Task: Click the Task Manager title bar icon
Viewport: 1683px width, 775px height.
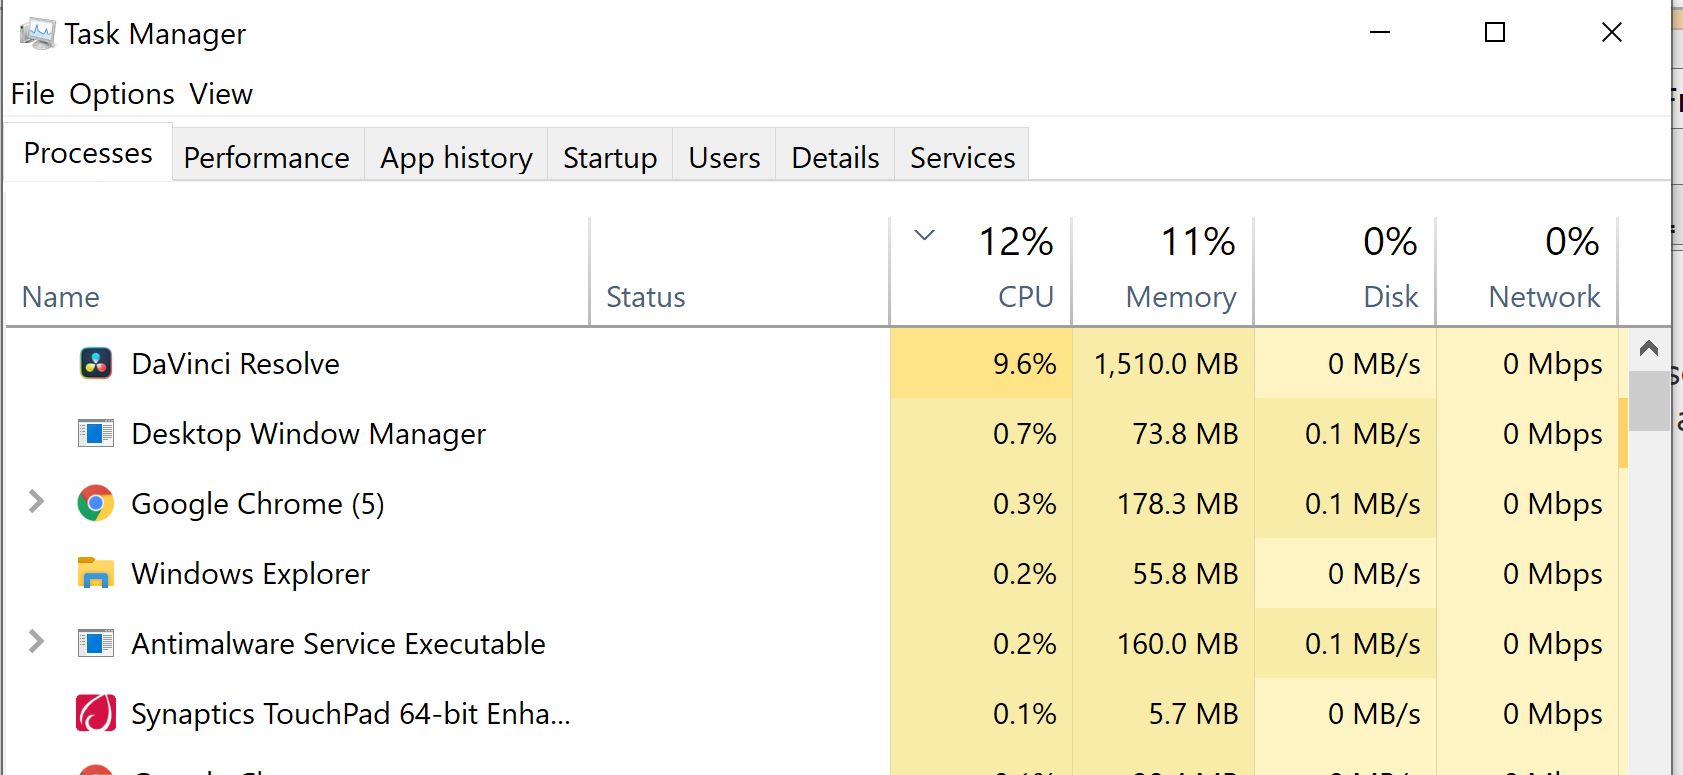Action: (37, 33)
